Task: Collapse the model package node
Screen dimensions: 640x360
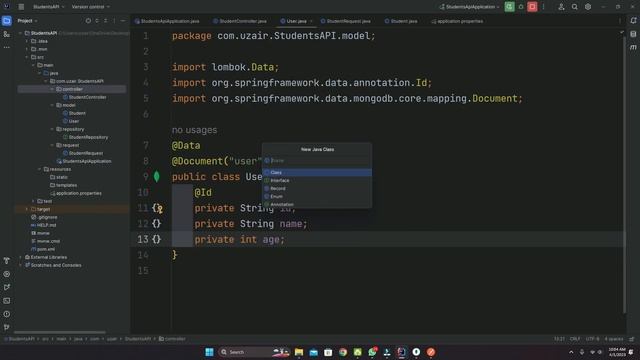Action: pos(52,105)
